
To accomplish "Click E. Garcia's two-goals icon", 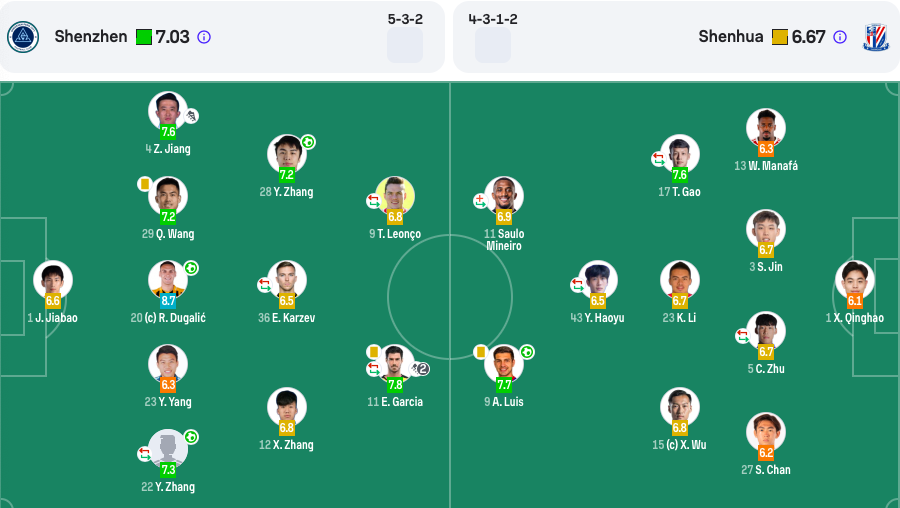I will (x=420, y=369).
